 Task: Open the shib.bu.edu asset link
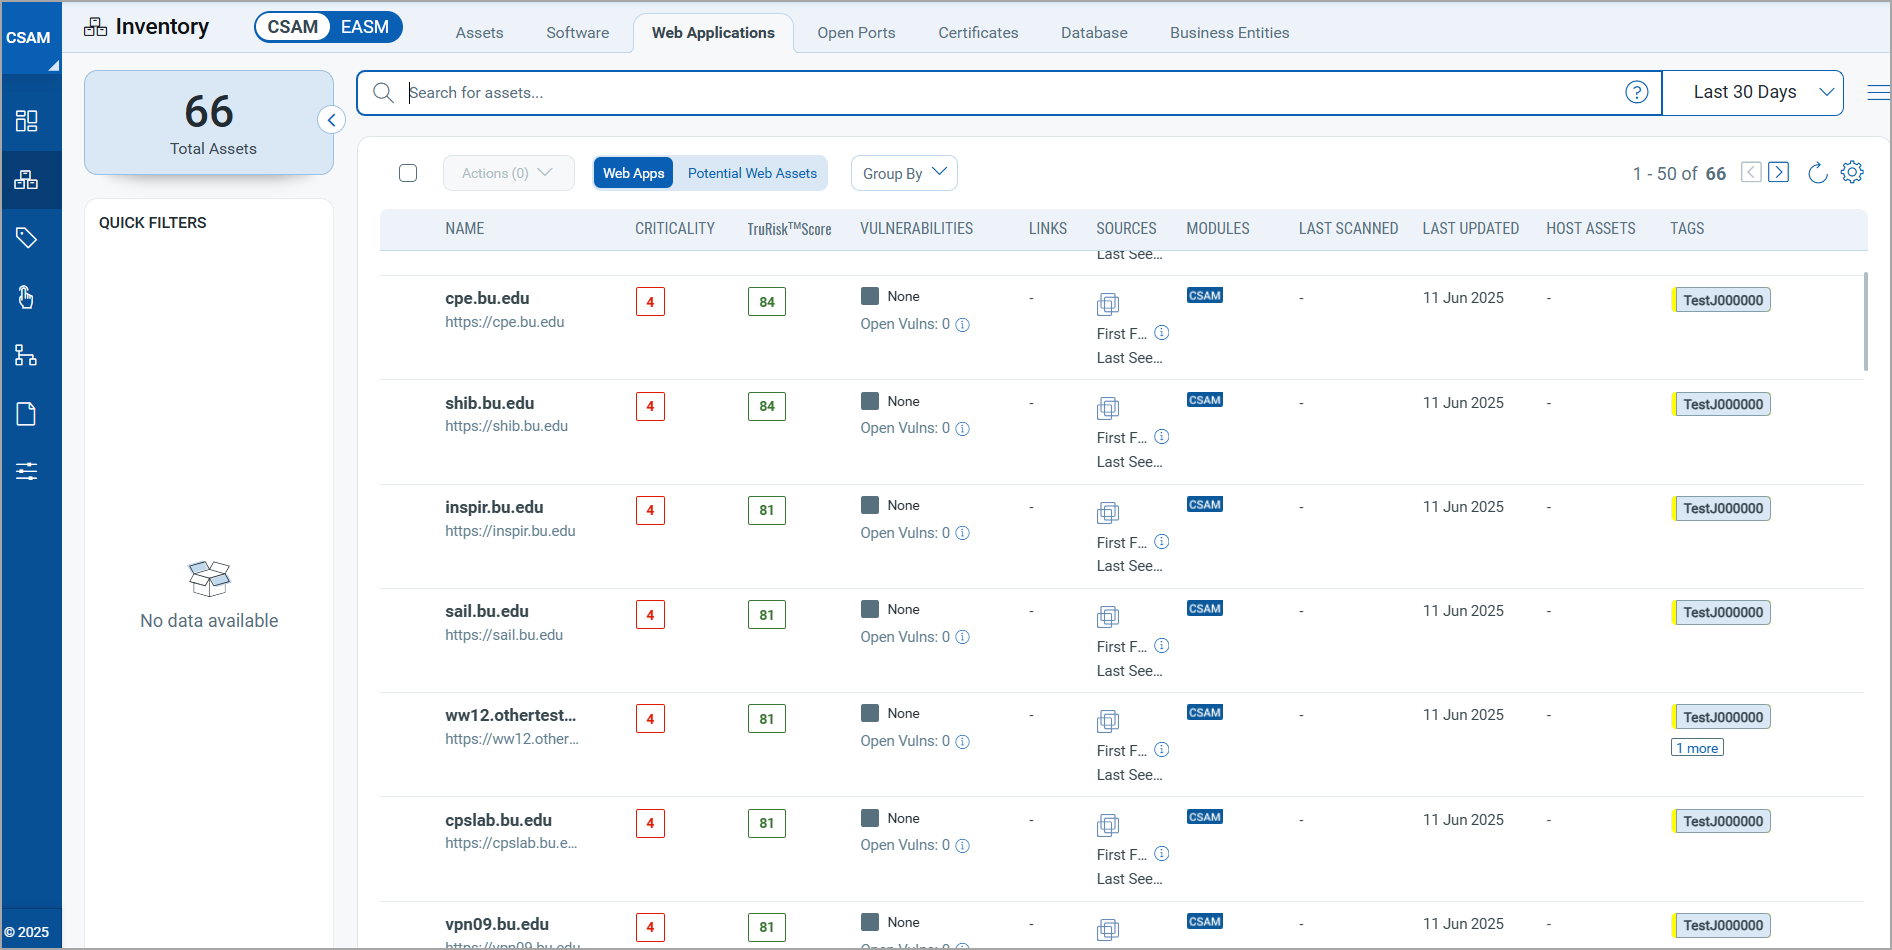click(489, 403)
